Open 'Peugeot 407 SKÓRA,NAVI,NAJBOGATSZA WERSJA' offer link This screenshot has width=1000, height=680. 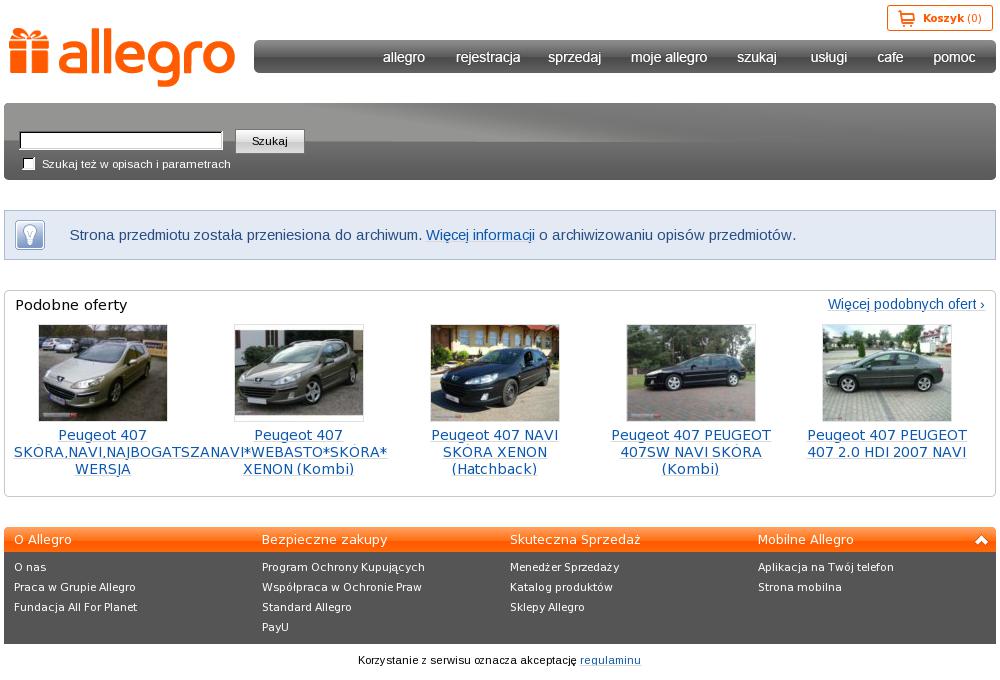pos(103,452)
